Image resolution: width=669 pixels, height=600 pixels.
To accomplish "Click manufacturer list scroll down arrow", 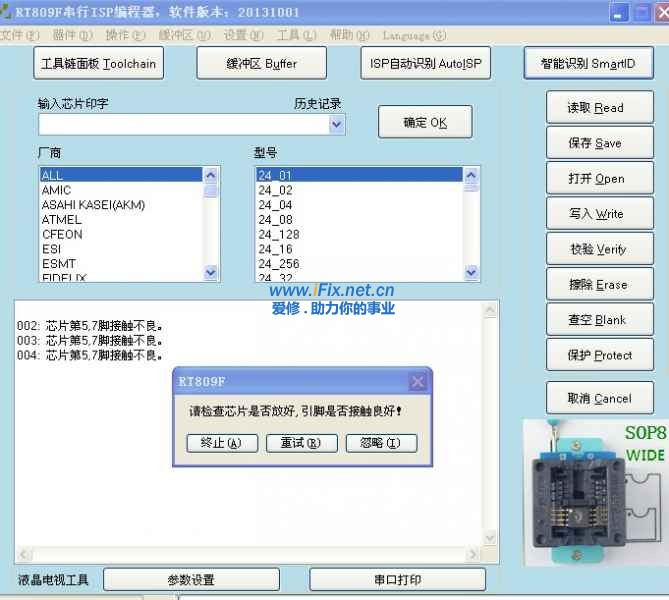I will (x=211, y=272).
